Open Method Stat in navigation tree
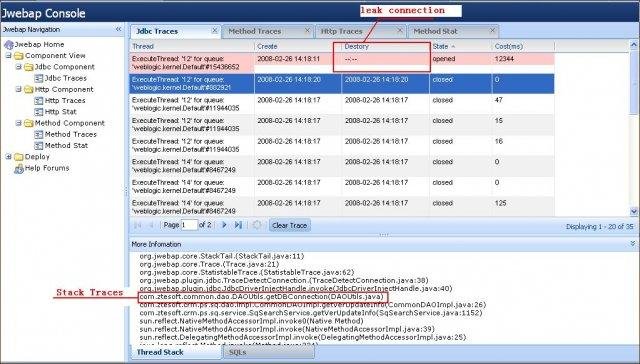Viewport: 640px width, 364px height. pos(66,146)
